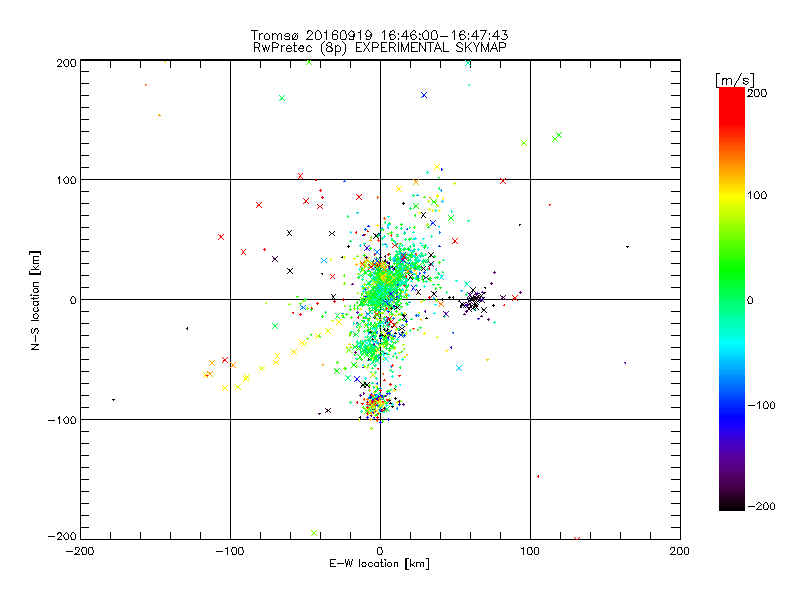Viewport: 800px width, 600px height.
Task: Click the blue X marker near top of plot
Action: (x=424, y=95)
